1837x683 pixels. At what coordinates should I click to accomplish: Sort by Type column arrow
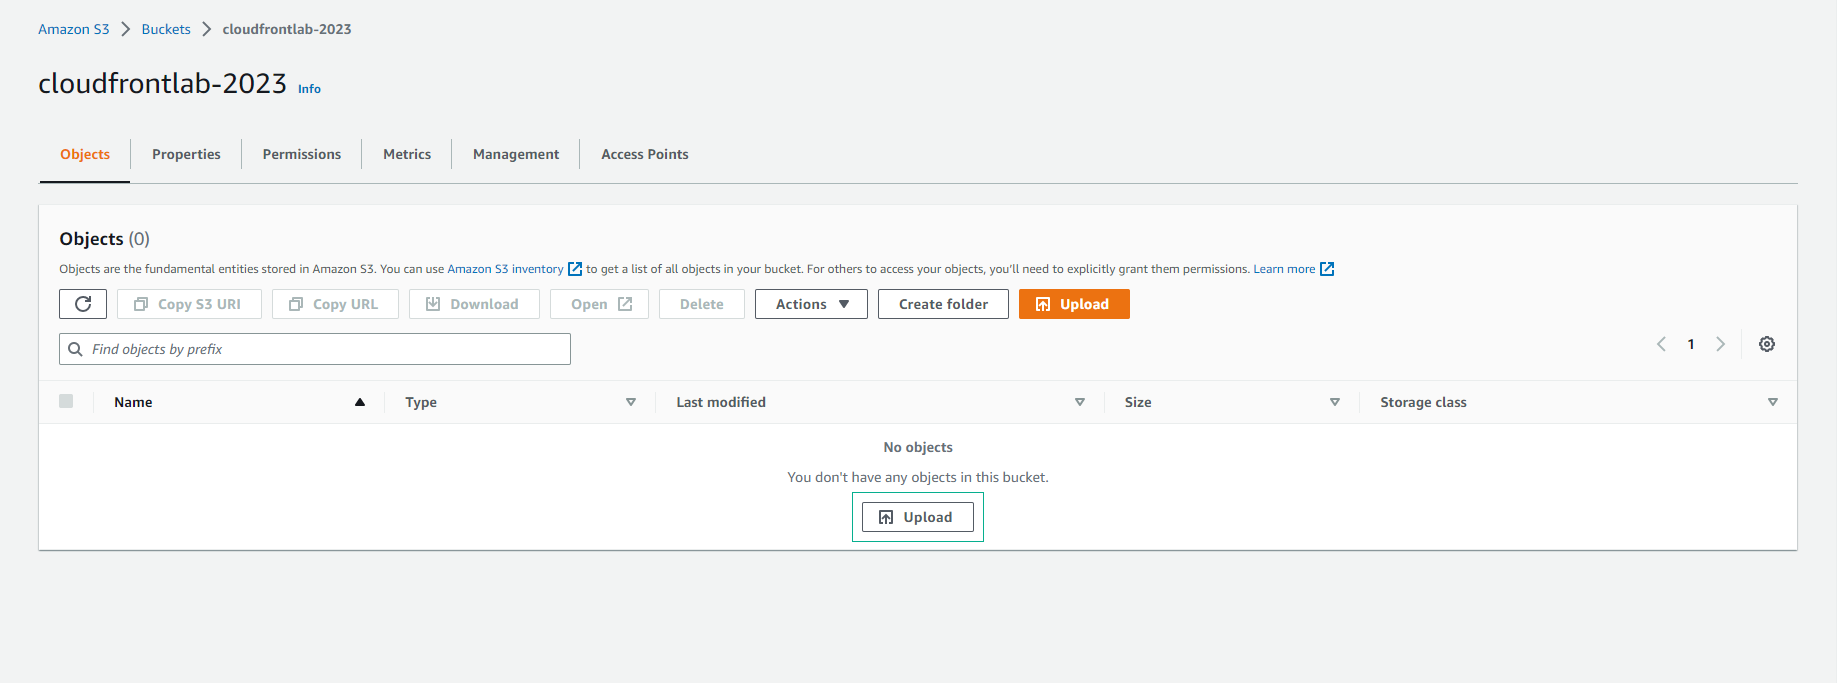point(631,402)
